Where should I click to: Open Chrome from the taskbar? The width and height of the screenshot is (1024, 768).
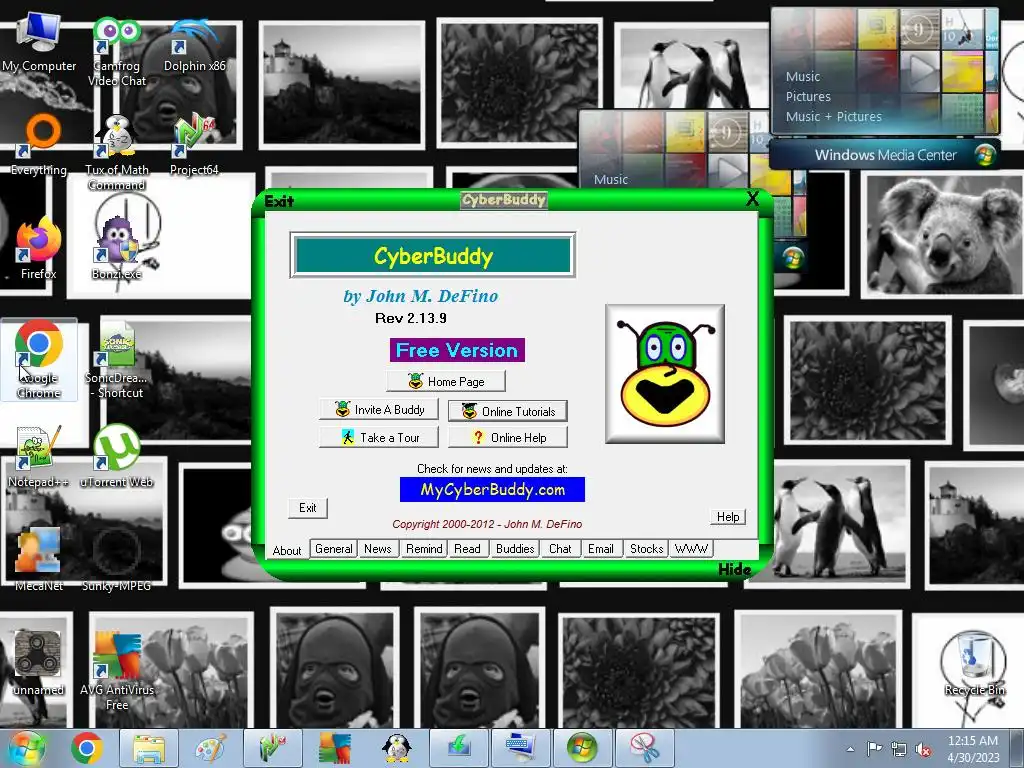pyautogui.click(x=87, y=748)
